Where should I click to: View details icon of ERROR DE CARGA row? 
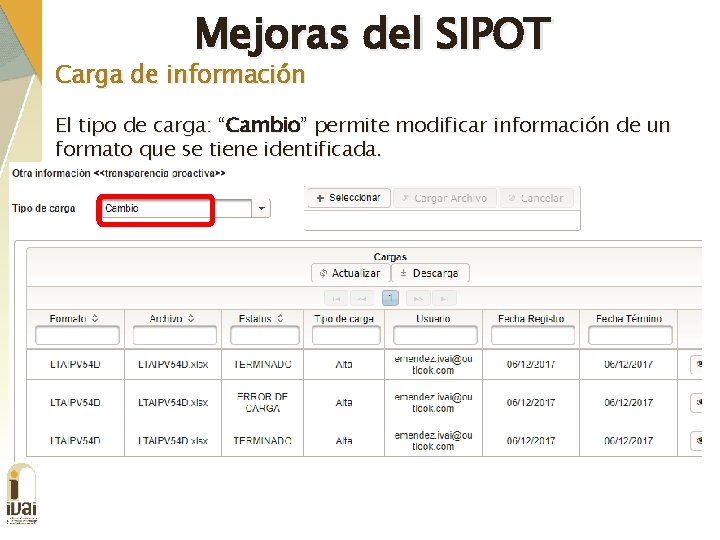tap(698, 403)
